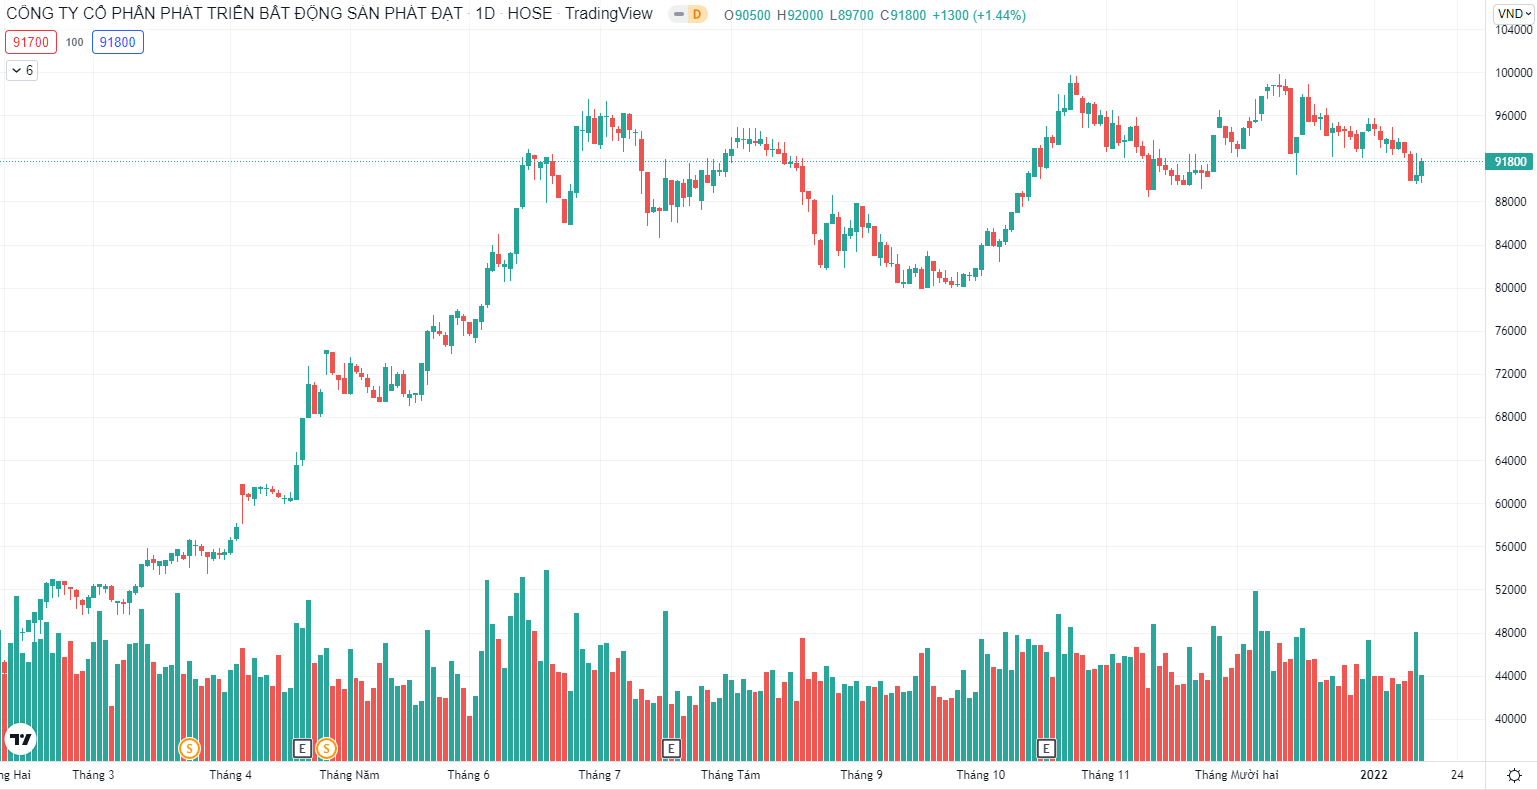Image resolution: width=1537 pixels, height=790 pixels.
Task: Click the Tháng 7 time axis label
Action: 599,775
